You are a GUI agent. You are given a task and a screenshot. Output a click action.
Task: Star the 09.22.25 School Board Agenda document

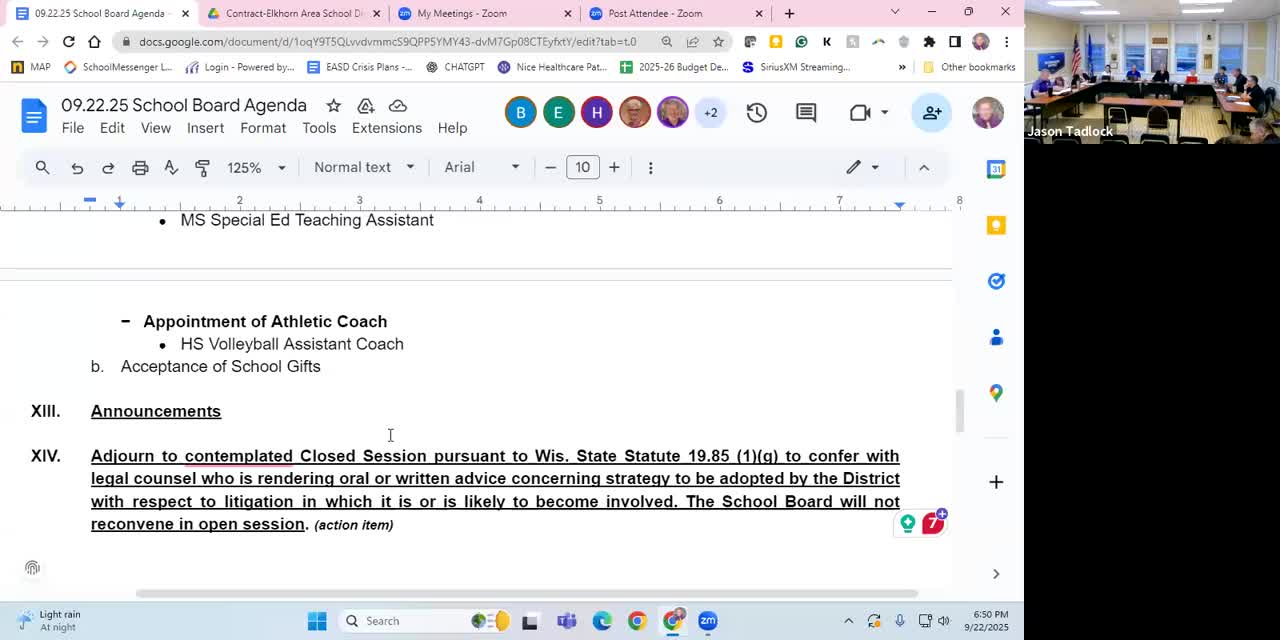coord(334,106)
